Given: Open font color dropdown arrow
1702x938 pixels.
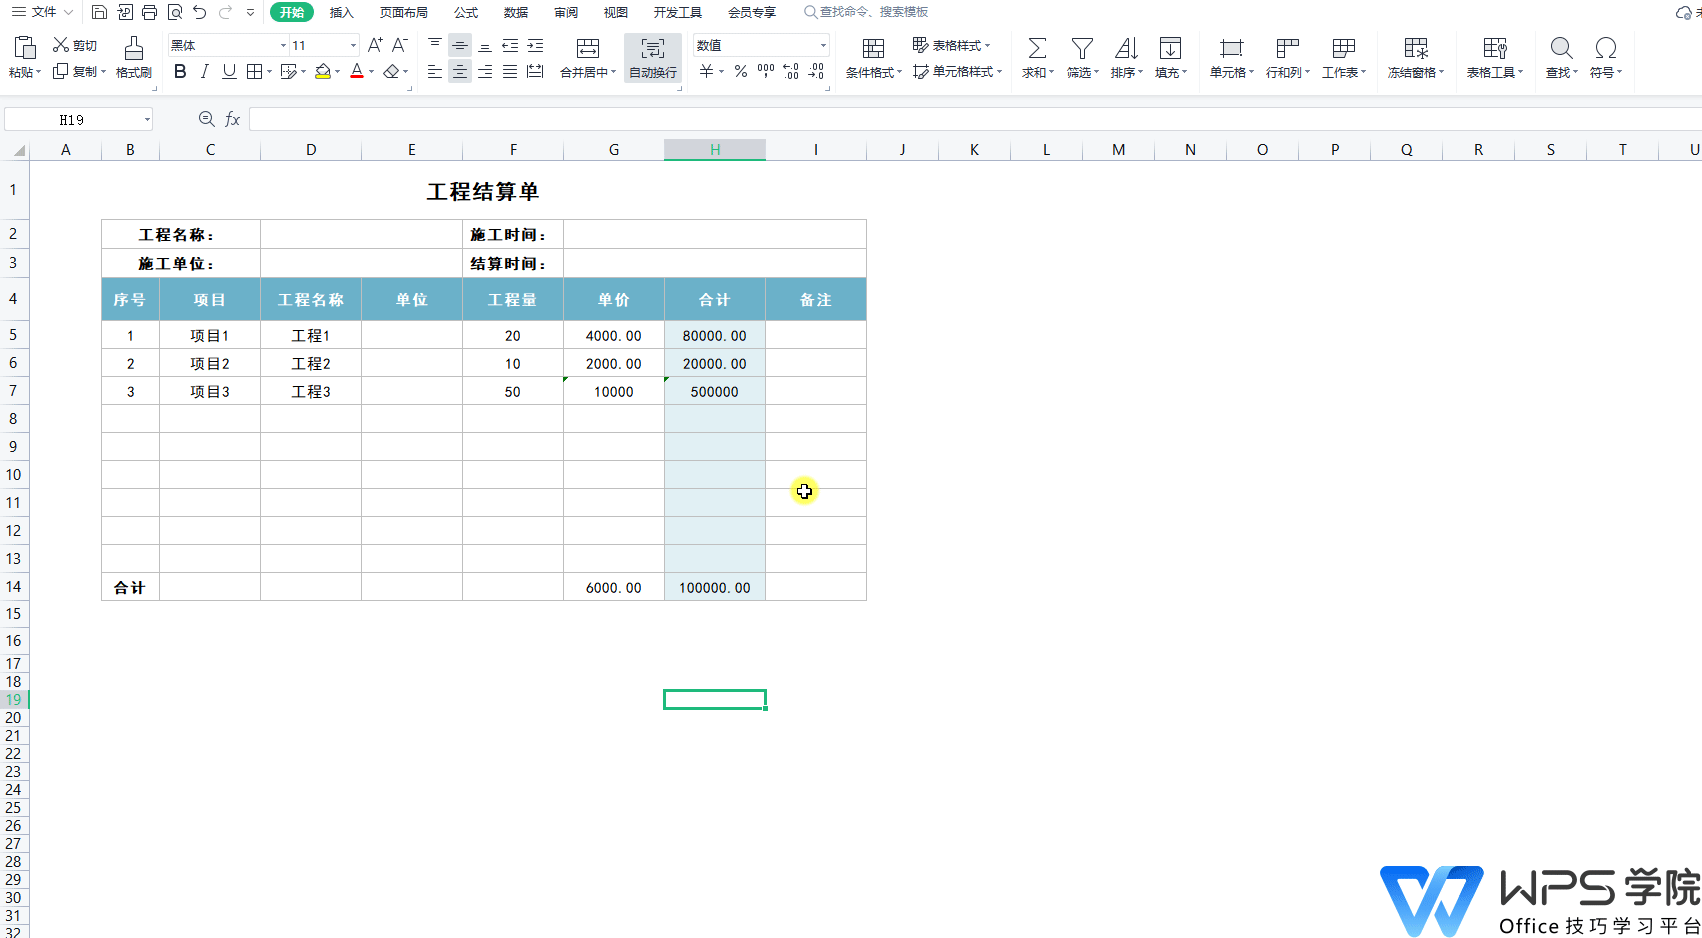Looking at the screenshot, I should coord(371,71).
